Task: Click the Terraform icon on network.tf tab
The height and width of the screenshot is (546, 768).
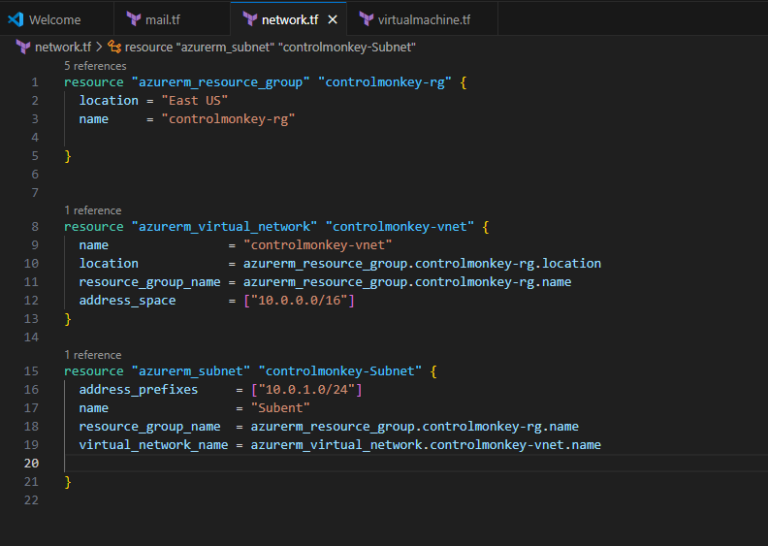Action: (x=250, y=20)
